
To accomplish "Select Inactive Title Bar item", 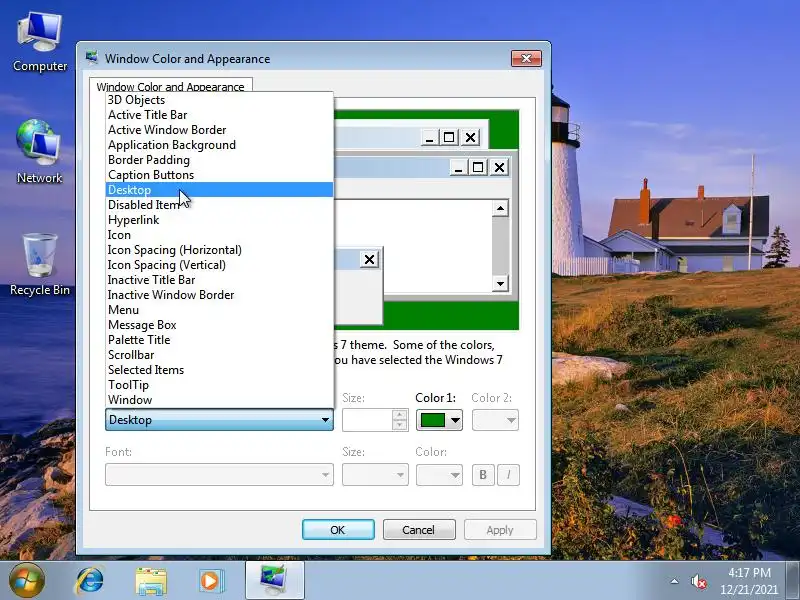I will (219, 280).
